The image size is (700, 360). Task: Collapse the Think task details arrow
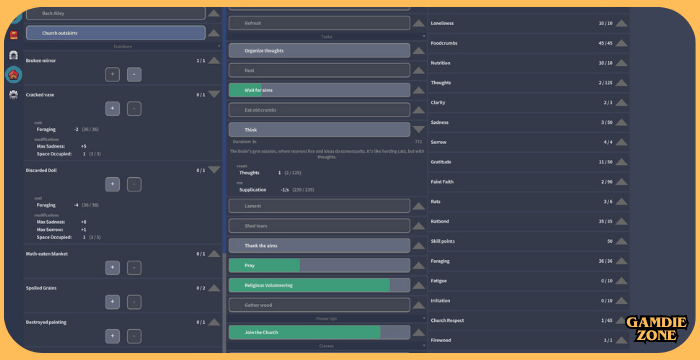(419, 130)
